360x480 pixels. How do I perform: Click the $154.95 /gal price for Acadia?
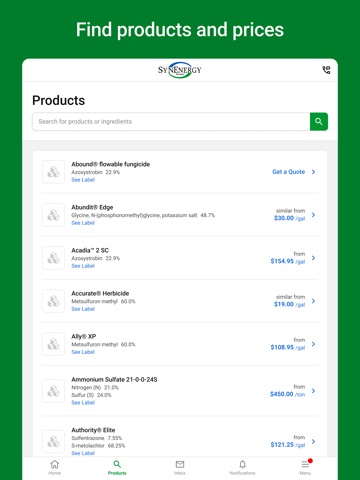288,261
